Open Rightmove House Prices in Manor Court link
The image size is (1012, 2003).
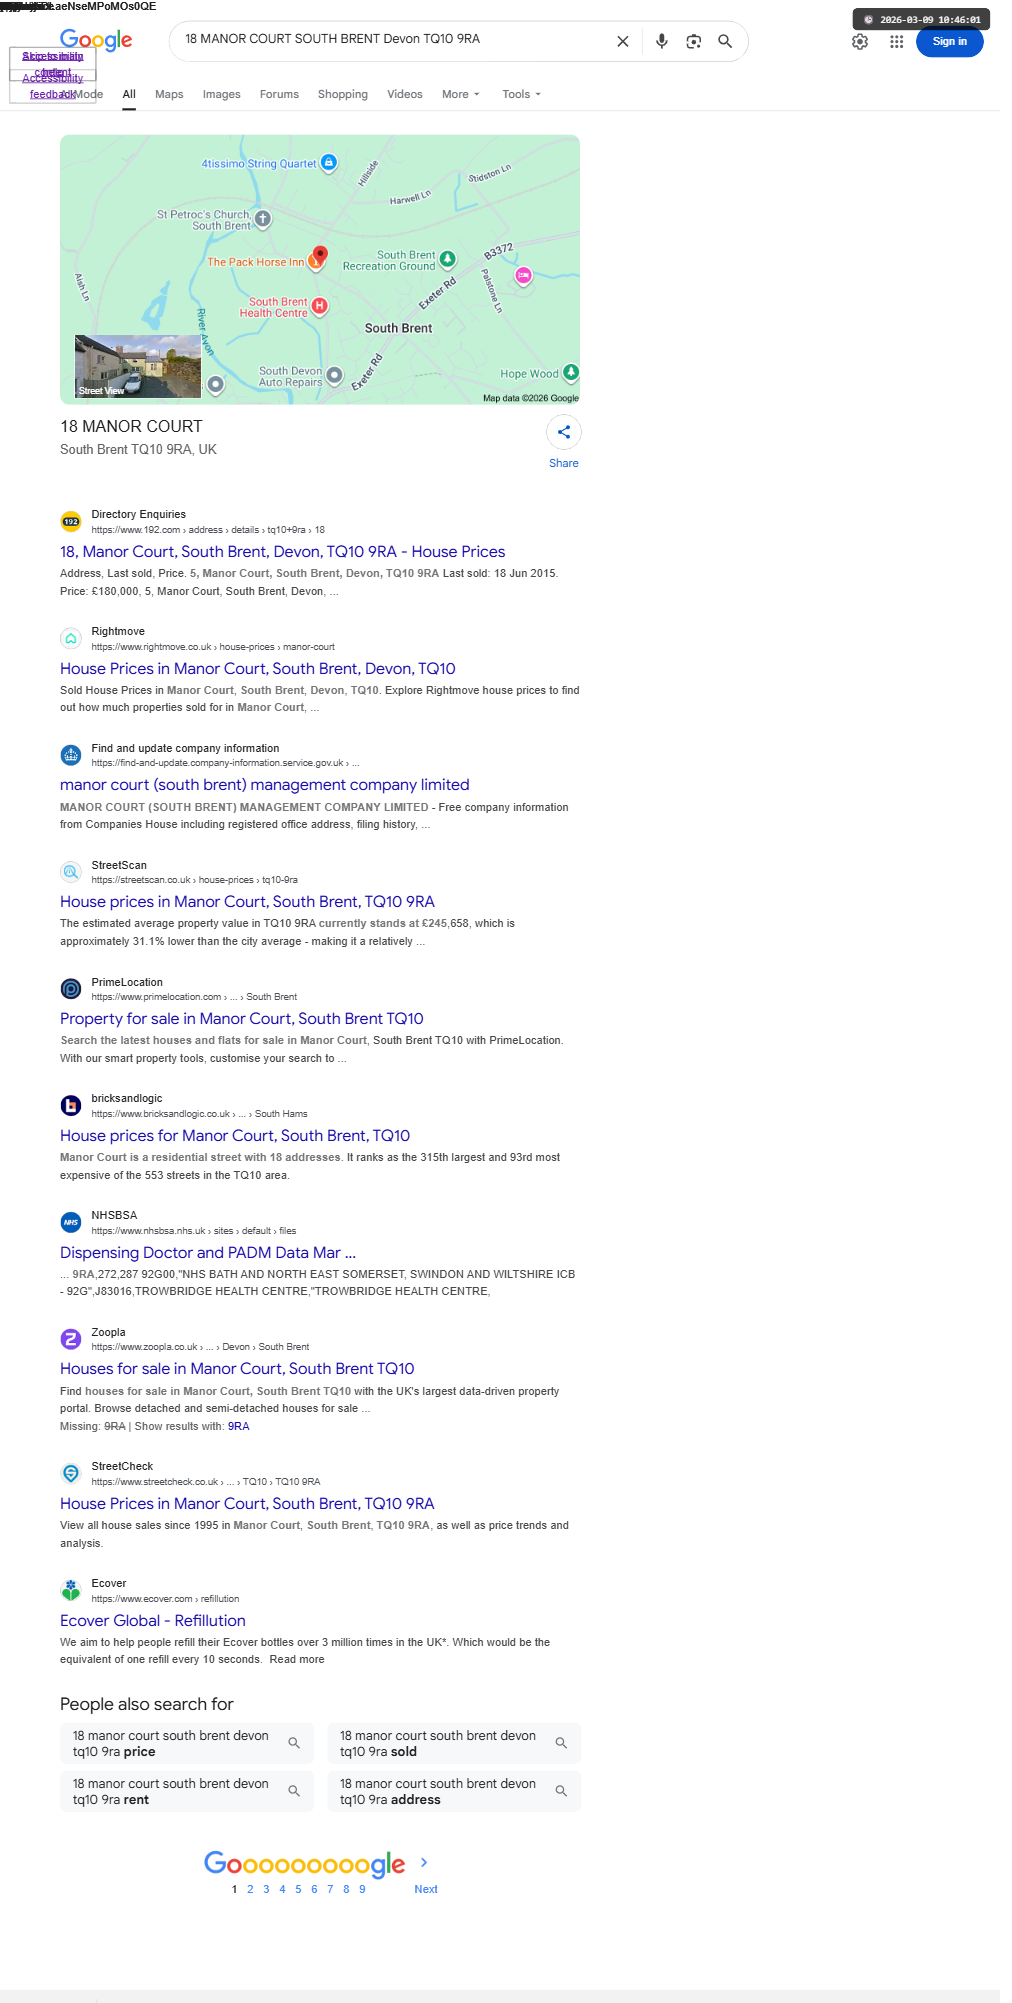tap(258, 669)
